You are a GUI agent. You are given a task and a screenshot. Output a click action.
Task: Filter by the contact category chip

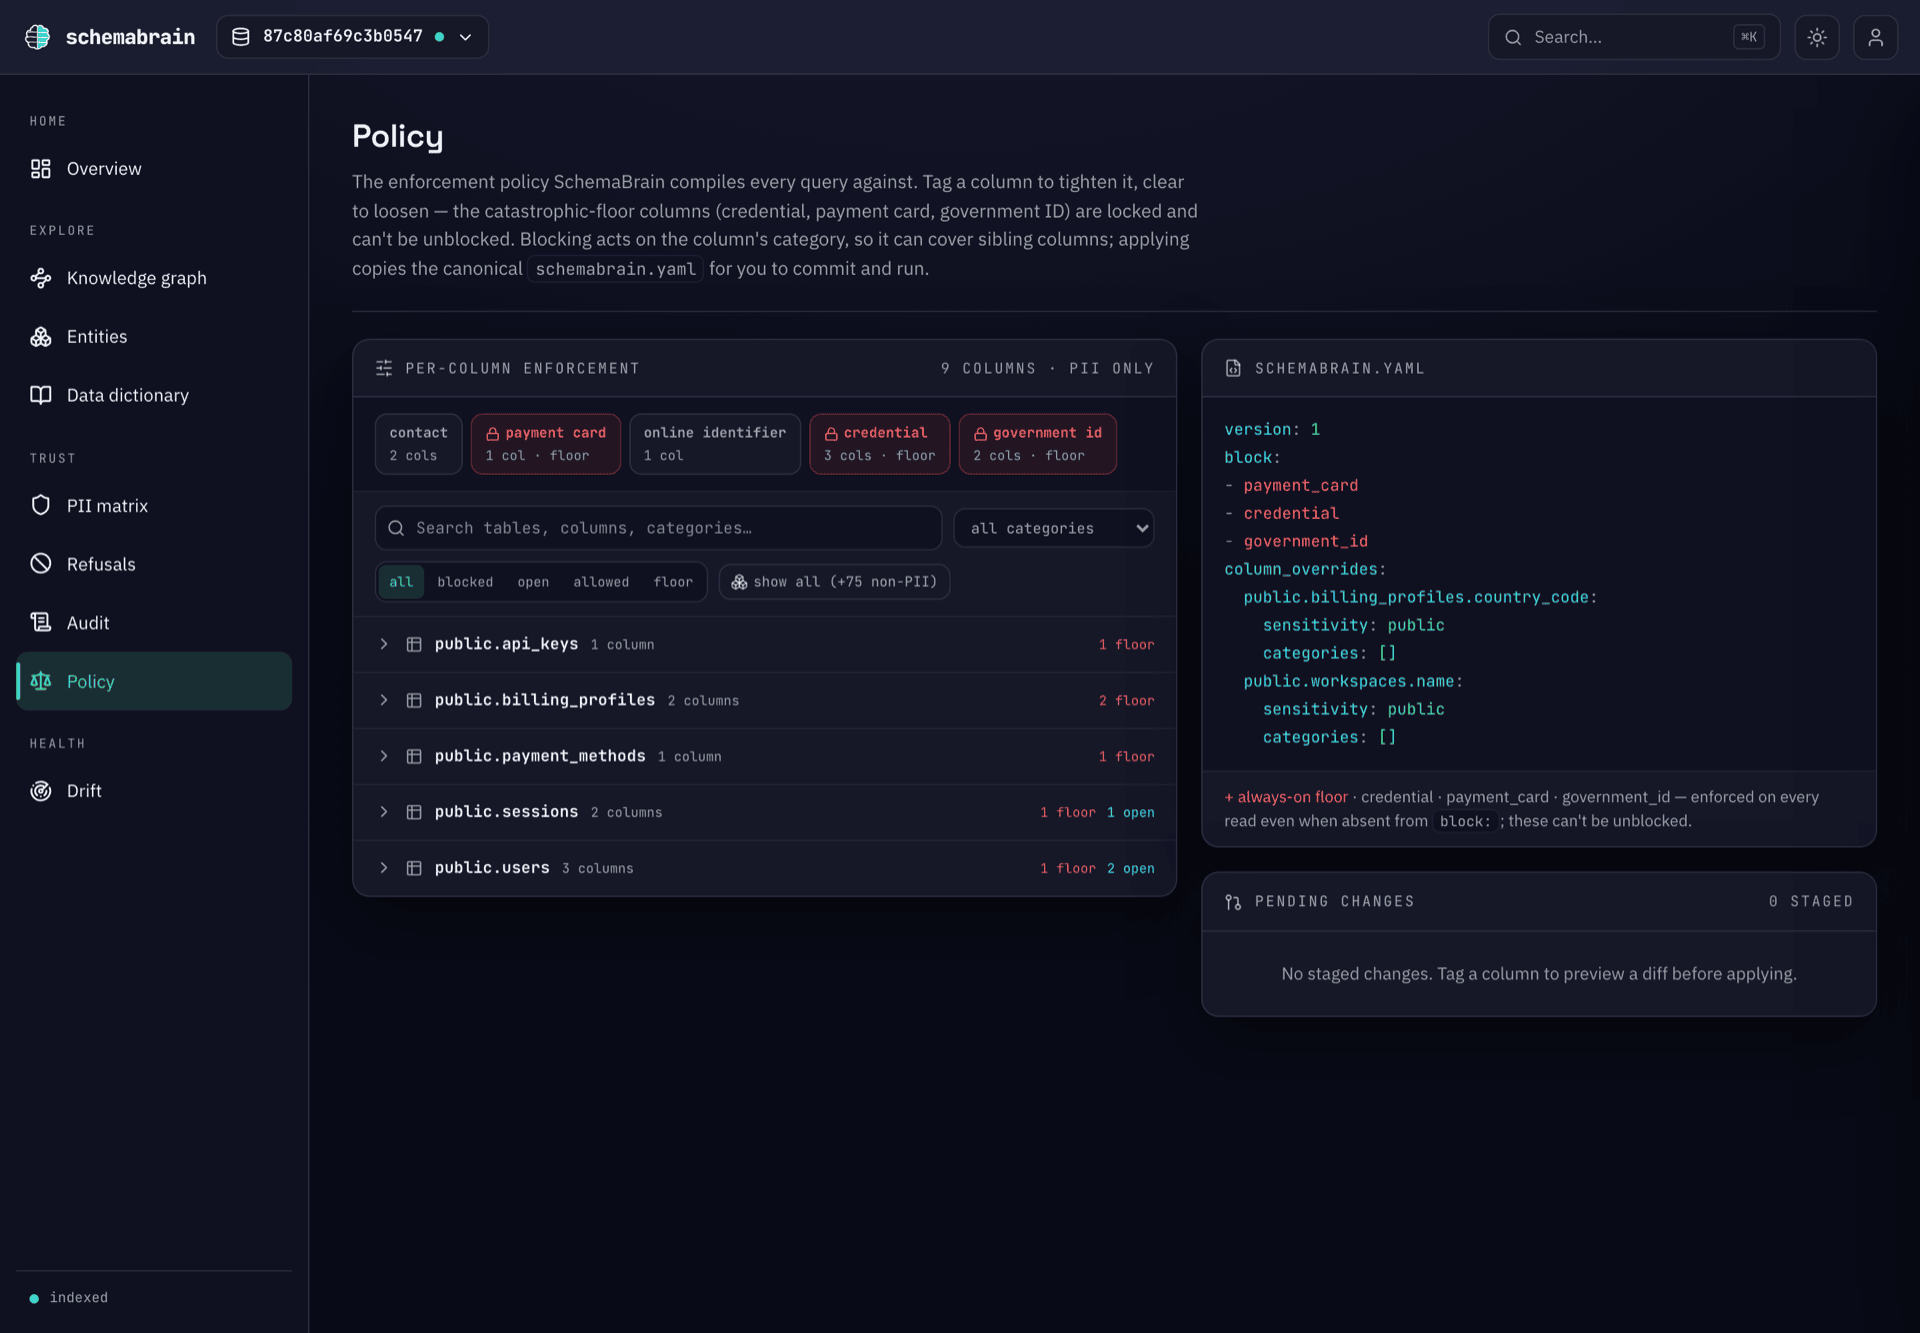pos(418,444)
